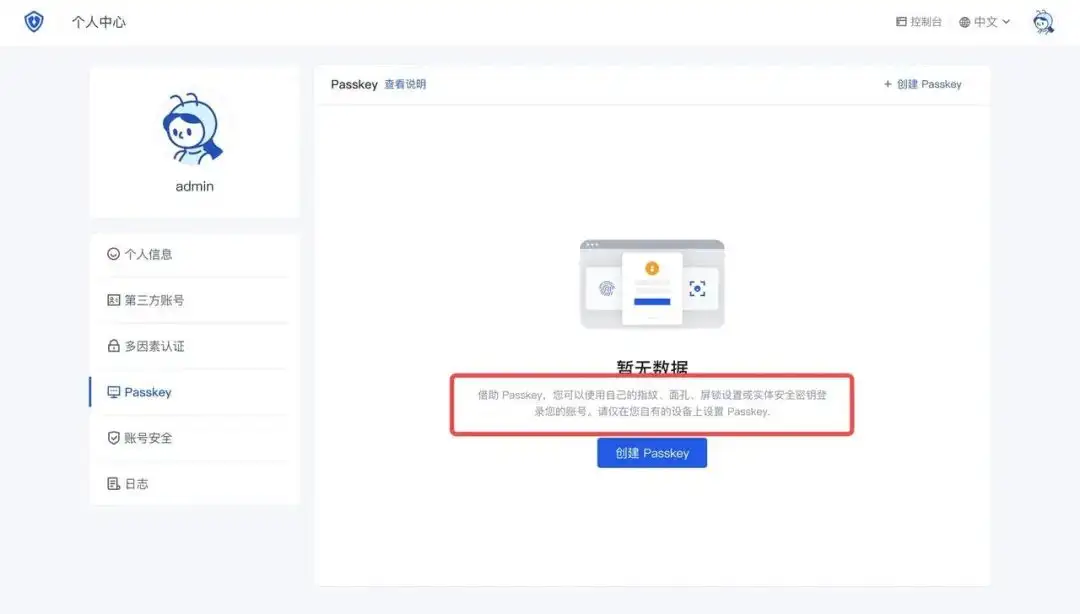Click the 暂无数据 heading
1080x614 pixels.
(652, 367)
